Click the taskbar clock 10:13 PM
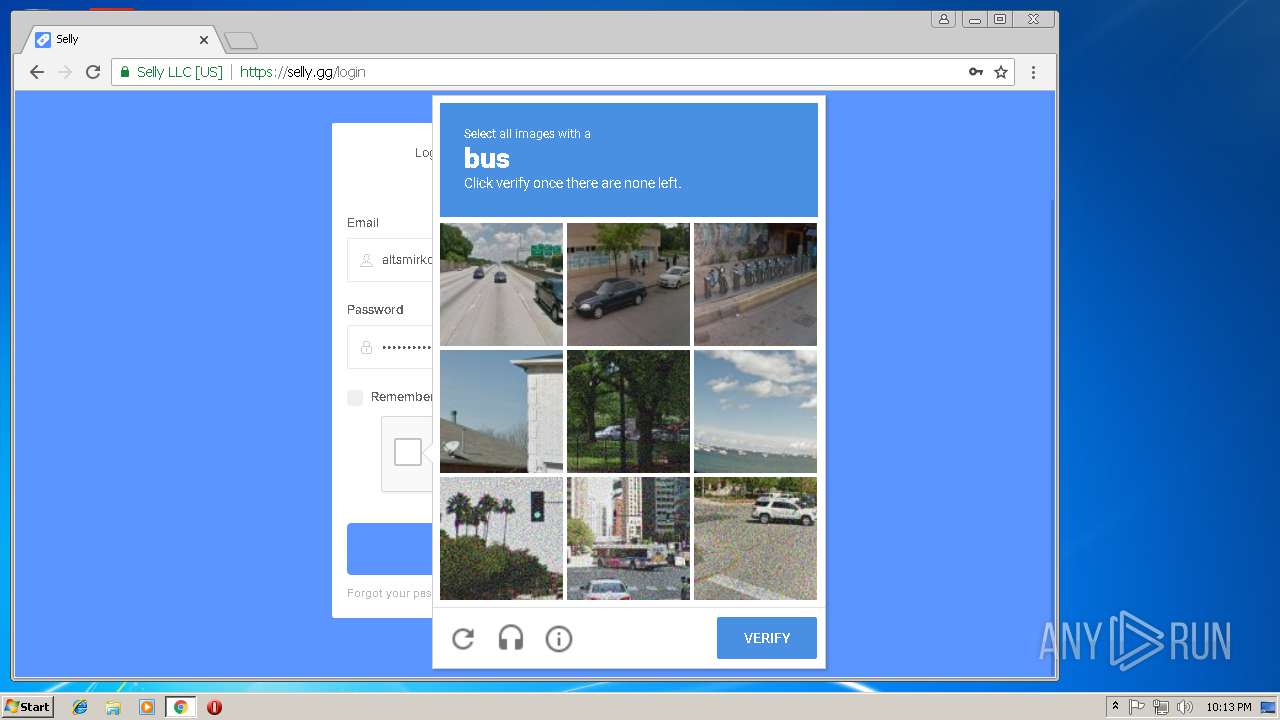This screenshot has width=1280, height=720. click(1228, 707)
